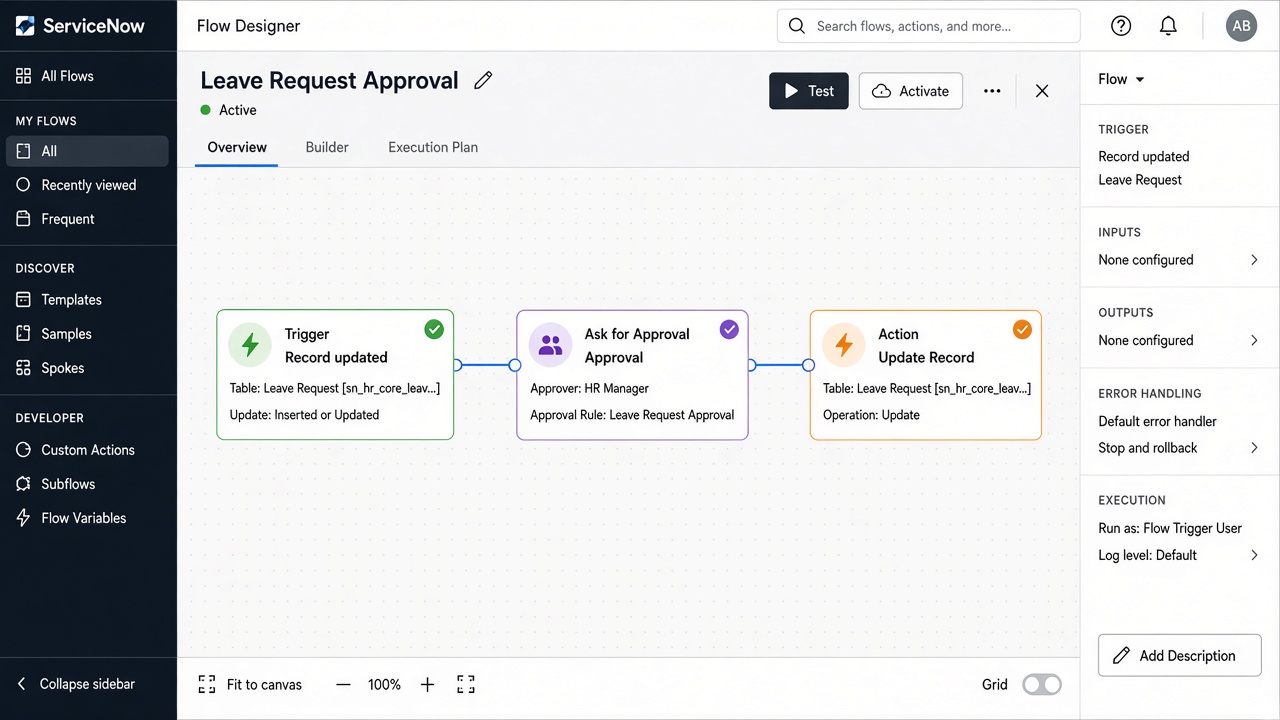Open the AB user avatar menu
The height and width of the screenshot is (720, 1280).
pos(1241,26)
